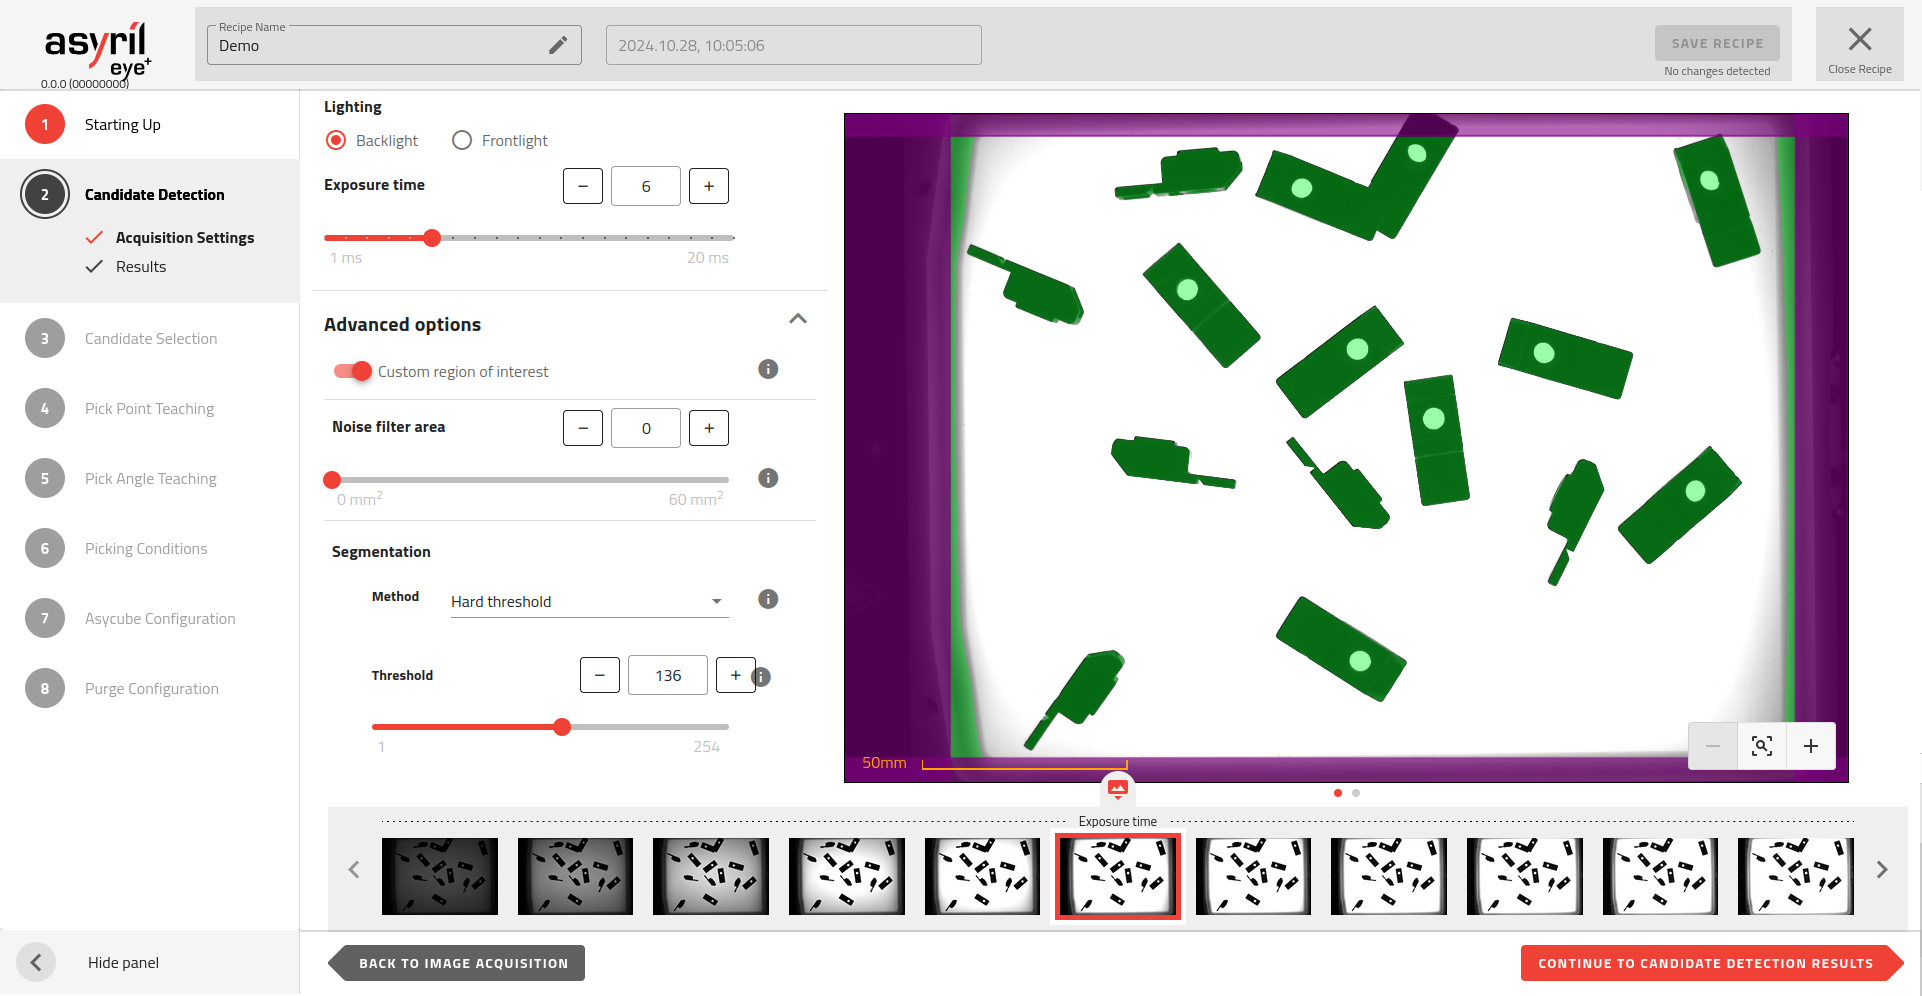Viewport: 1922px width, 996px height.
Task: Click Continue to Candidate Detection Results
Action: pyautogui.click(x=1705, y=963)
